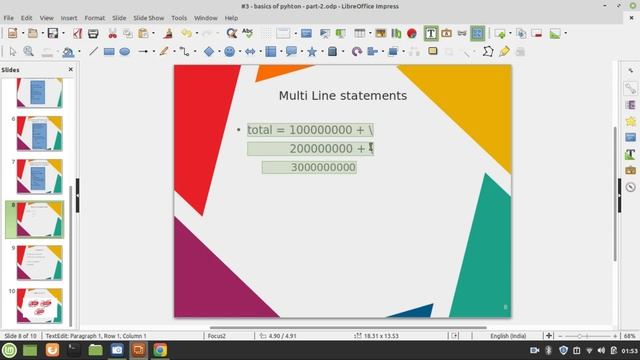Insert image icon in toolbar
The width and height of the screenshot is (640, 360).
tap(380, 33)
